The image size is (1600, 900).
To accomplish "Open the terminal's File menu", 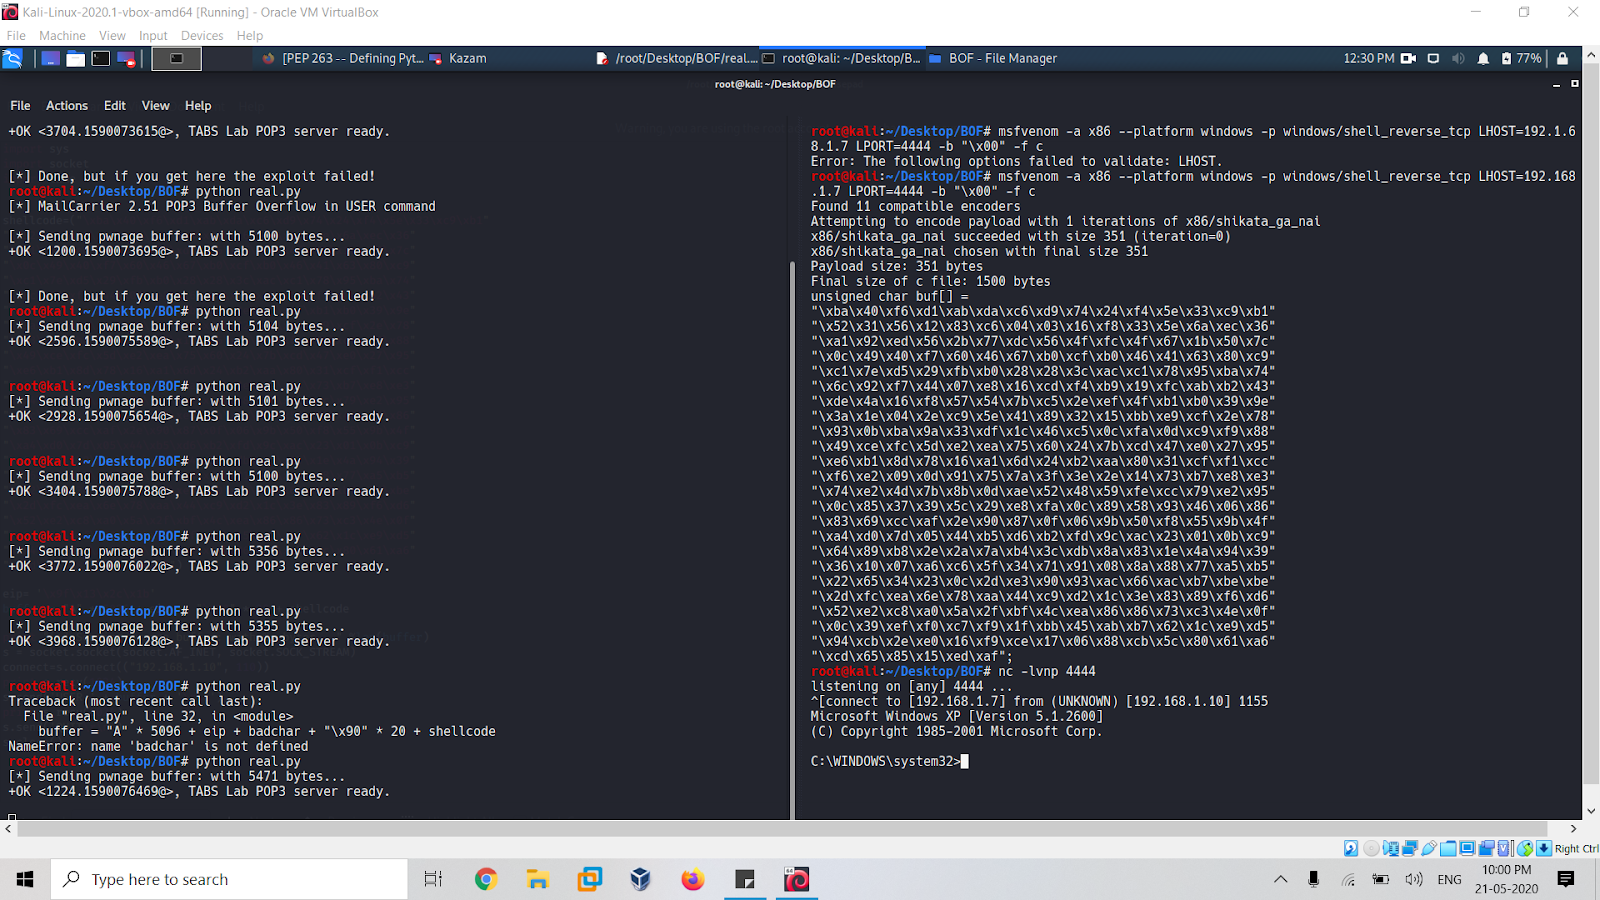I will tap(20, 105).
